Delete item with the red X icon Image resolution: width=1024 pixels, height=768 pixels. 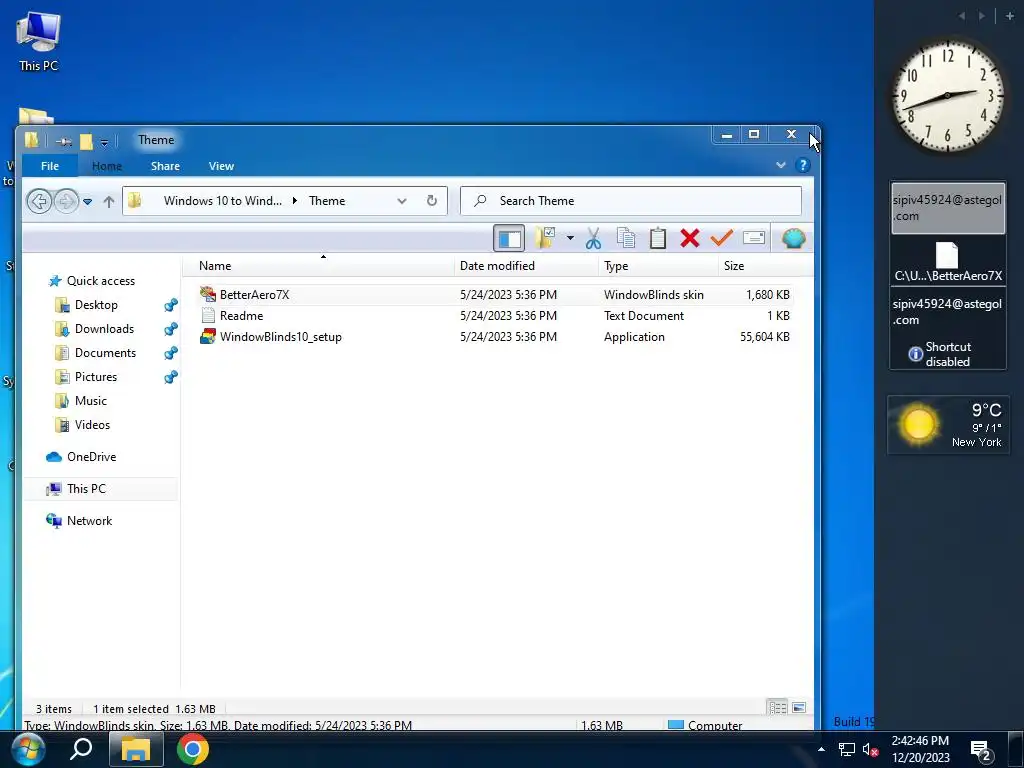pos(690,238)
